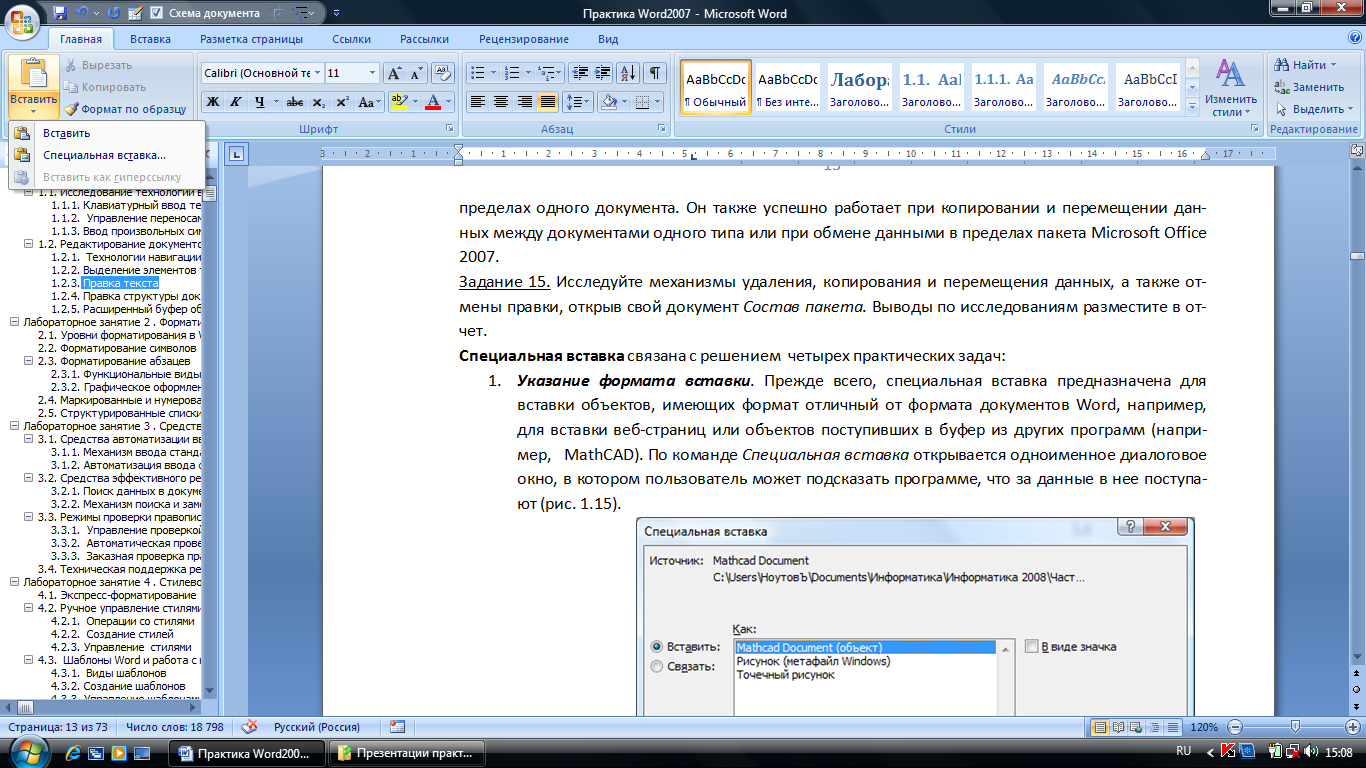This screenshot has height=768, width=1366.
Task: Align text left
Action: [x=478, y=102]
